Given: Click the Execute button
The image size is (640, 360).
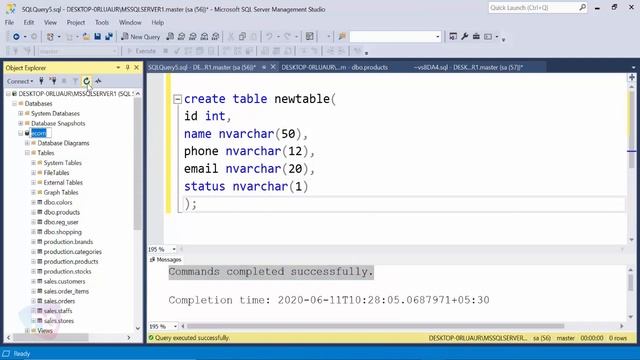Looking at the screenshot, I should [x=142, y=51].
